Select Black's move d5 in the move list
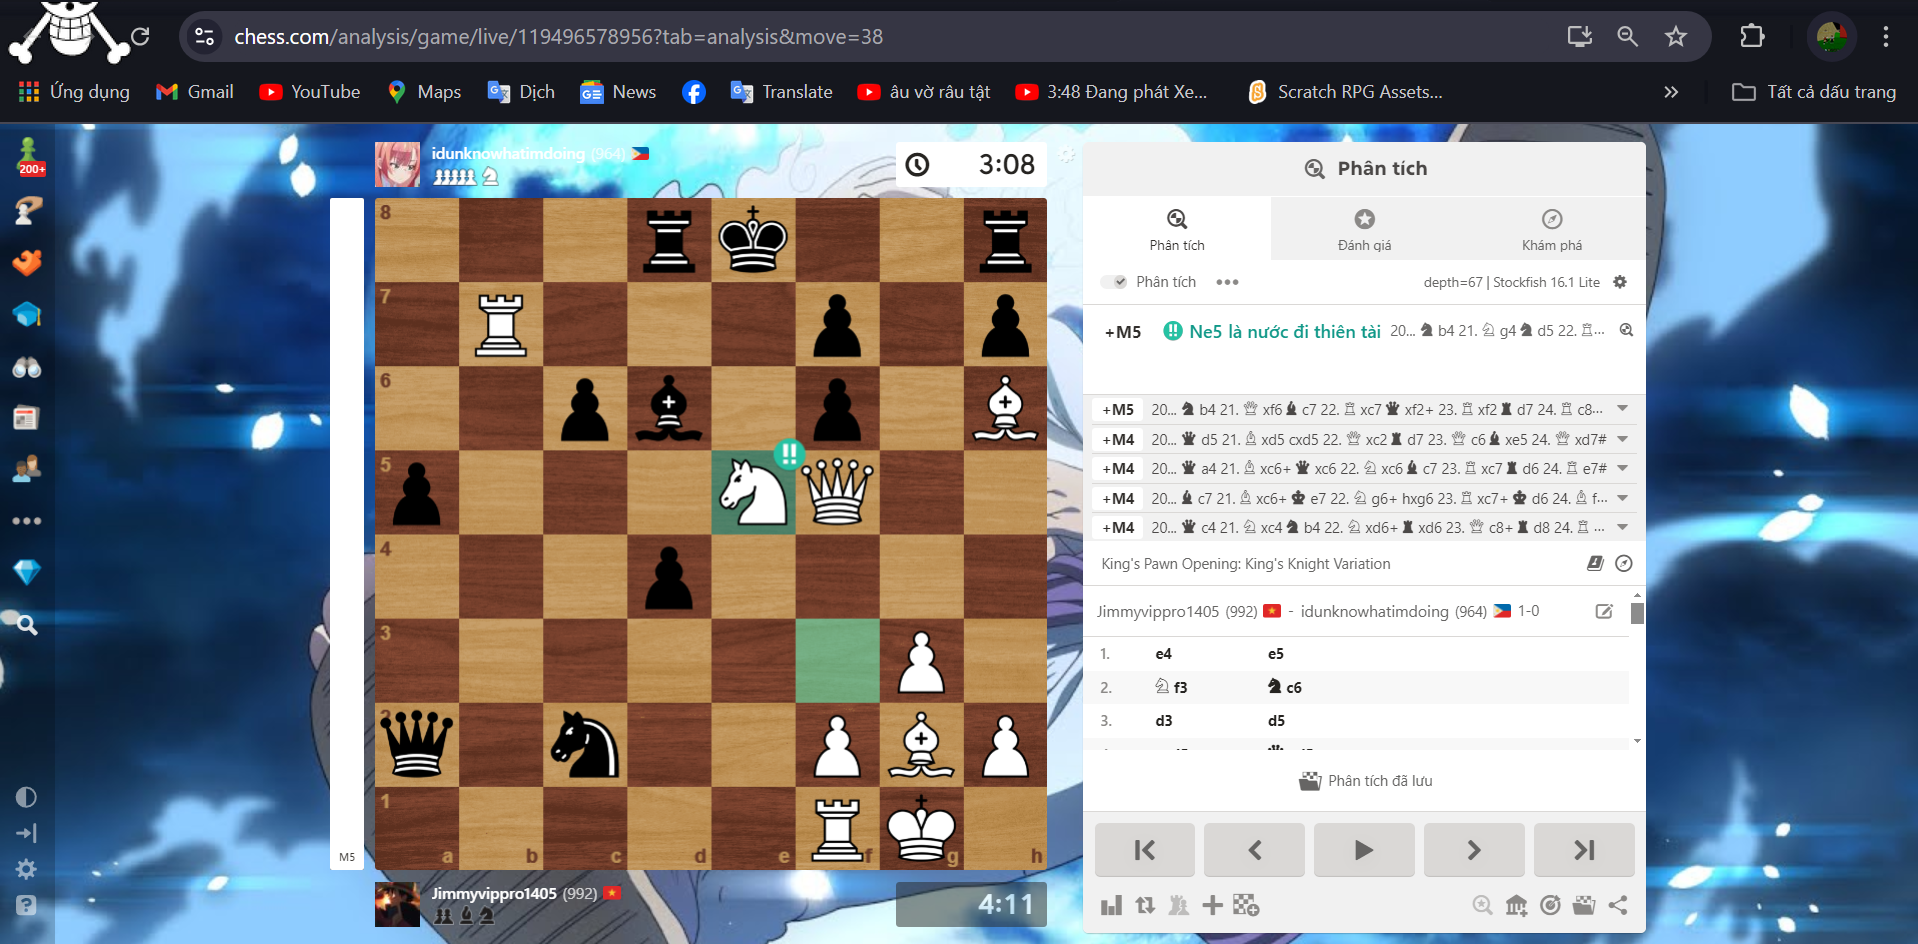 tap(1276, 721)
